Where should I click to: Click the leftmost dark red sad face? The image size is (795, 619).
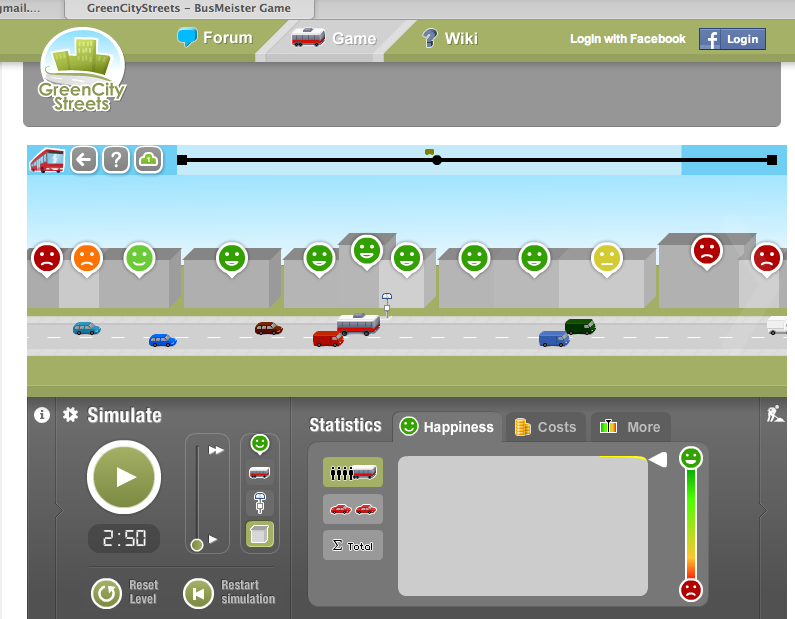tap(47, 259)
